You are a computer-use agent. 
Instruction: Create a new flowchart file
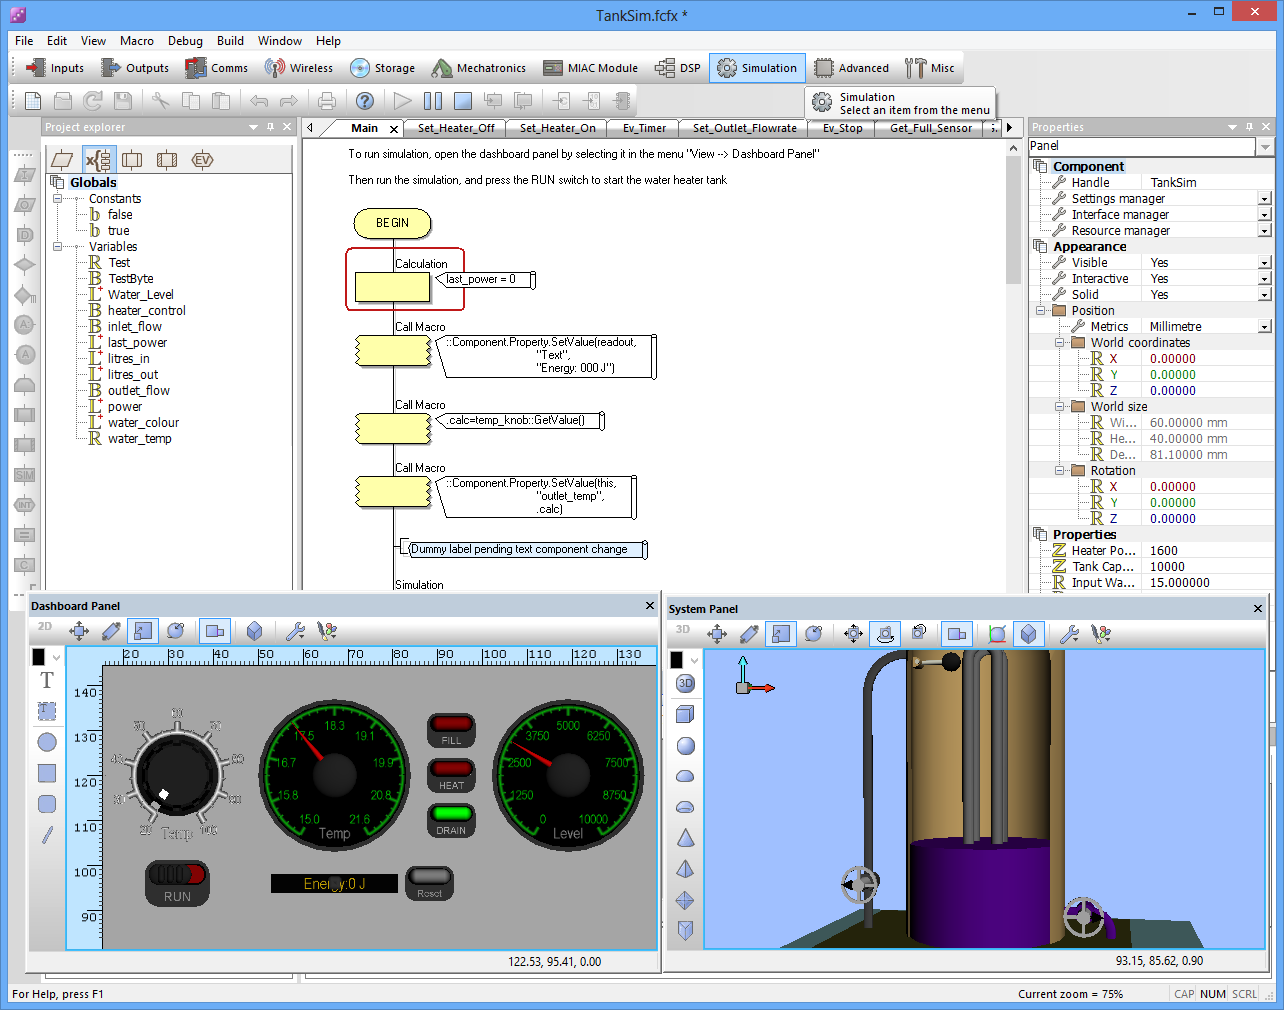[x=33, y=100]
